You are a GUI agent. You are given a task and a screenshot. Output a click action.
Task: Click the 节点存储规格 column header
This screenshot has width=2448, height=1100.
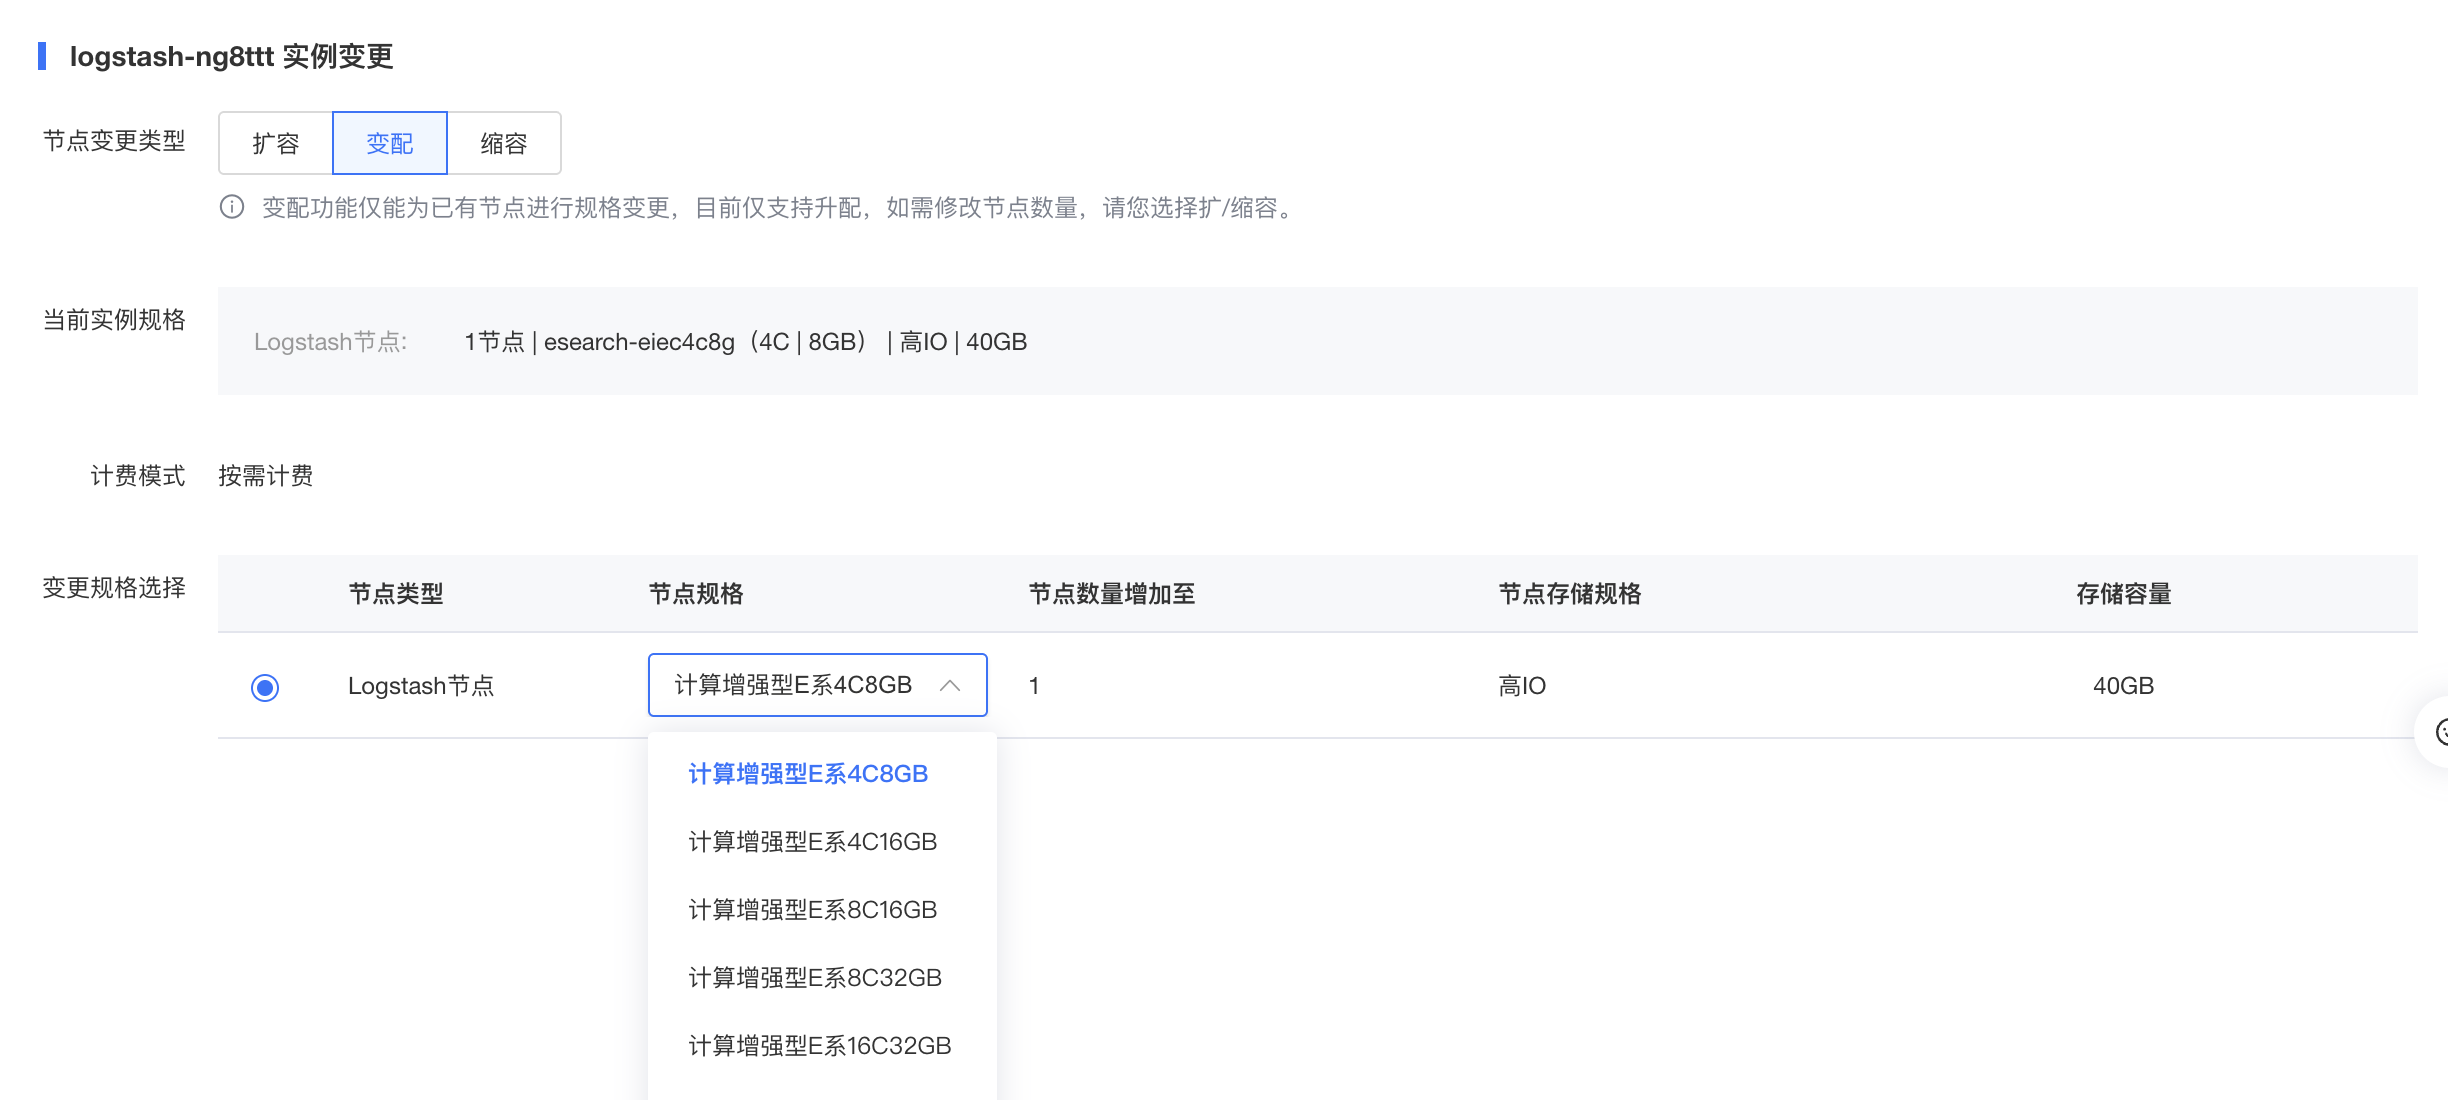(x=1570, y=594)
